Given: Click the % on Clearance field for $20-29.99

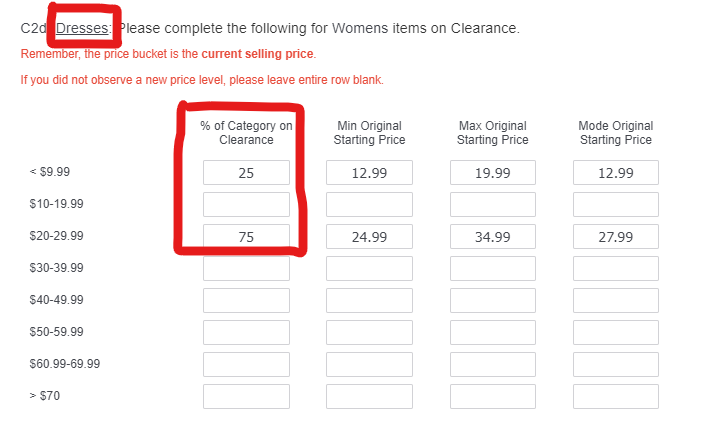Looking at the screenshot, I should click(x=246, y=237).
